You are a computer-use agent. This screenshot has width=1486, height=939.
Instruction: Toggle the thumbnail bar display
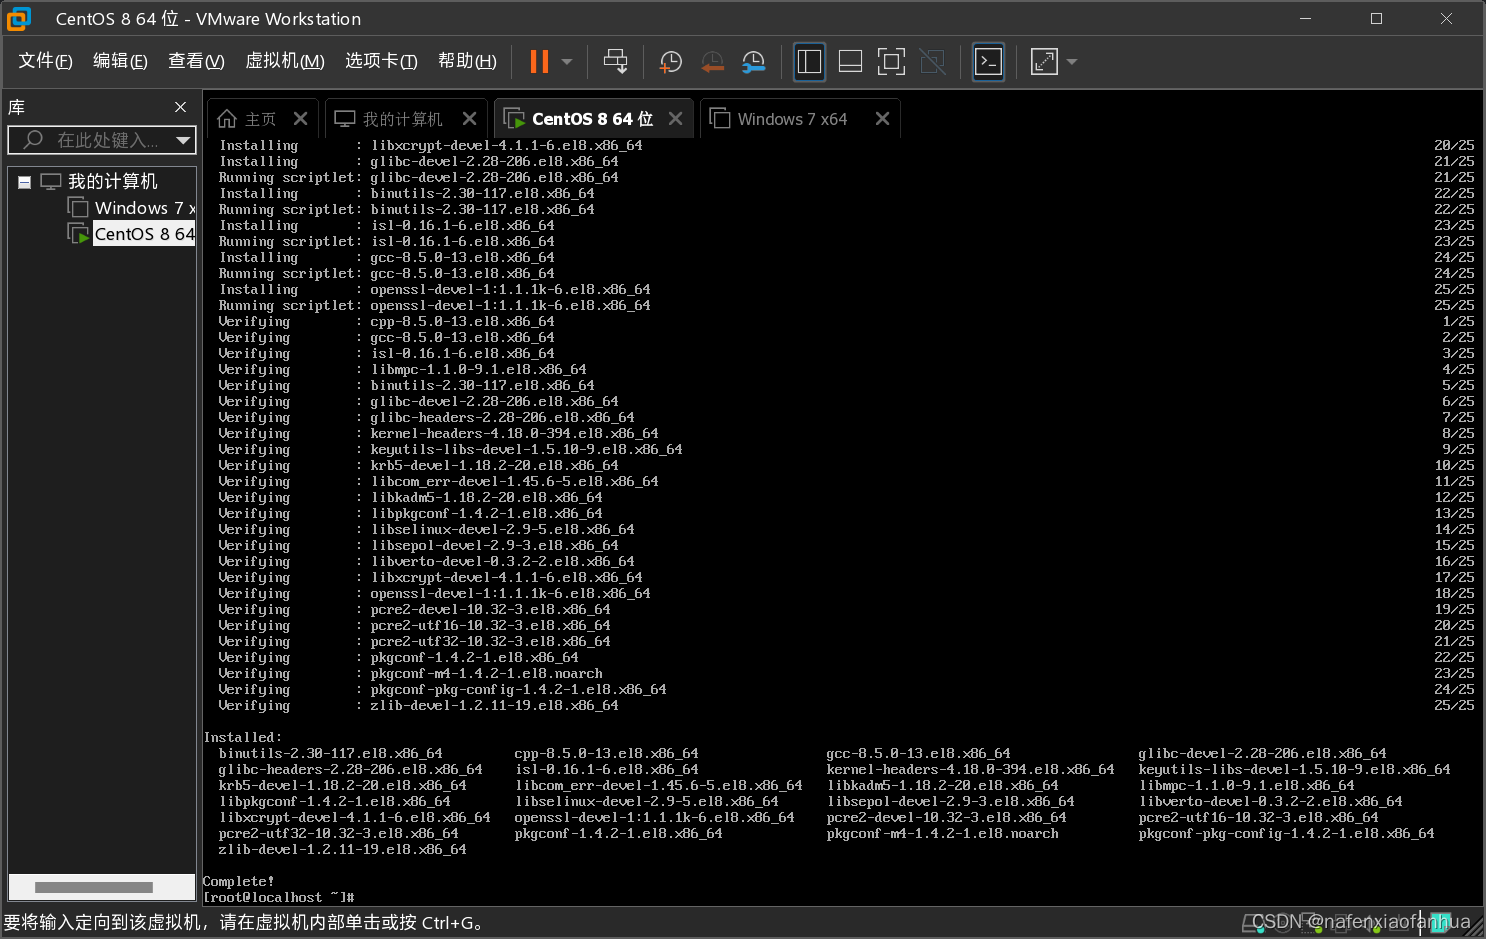(x=849, y=61)
